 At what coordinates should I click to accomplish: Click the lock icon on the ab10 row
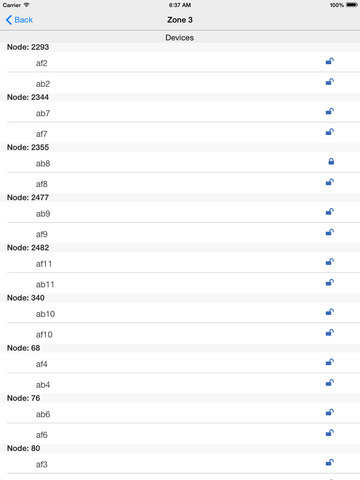330,312
